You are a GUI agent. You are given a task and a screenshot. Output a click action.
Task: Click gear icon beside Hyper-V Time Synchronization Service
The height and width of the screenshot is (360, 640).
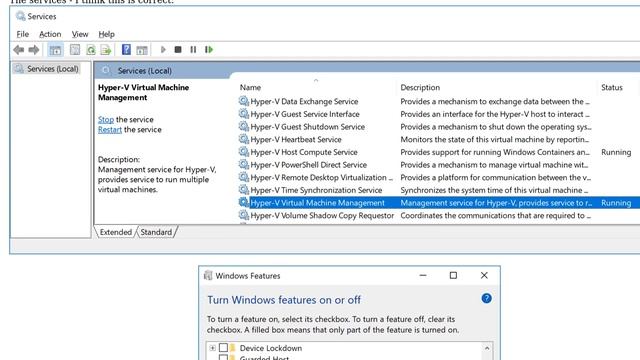coord(244,190)
